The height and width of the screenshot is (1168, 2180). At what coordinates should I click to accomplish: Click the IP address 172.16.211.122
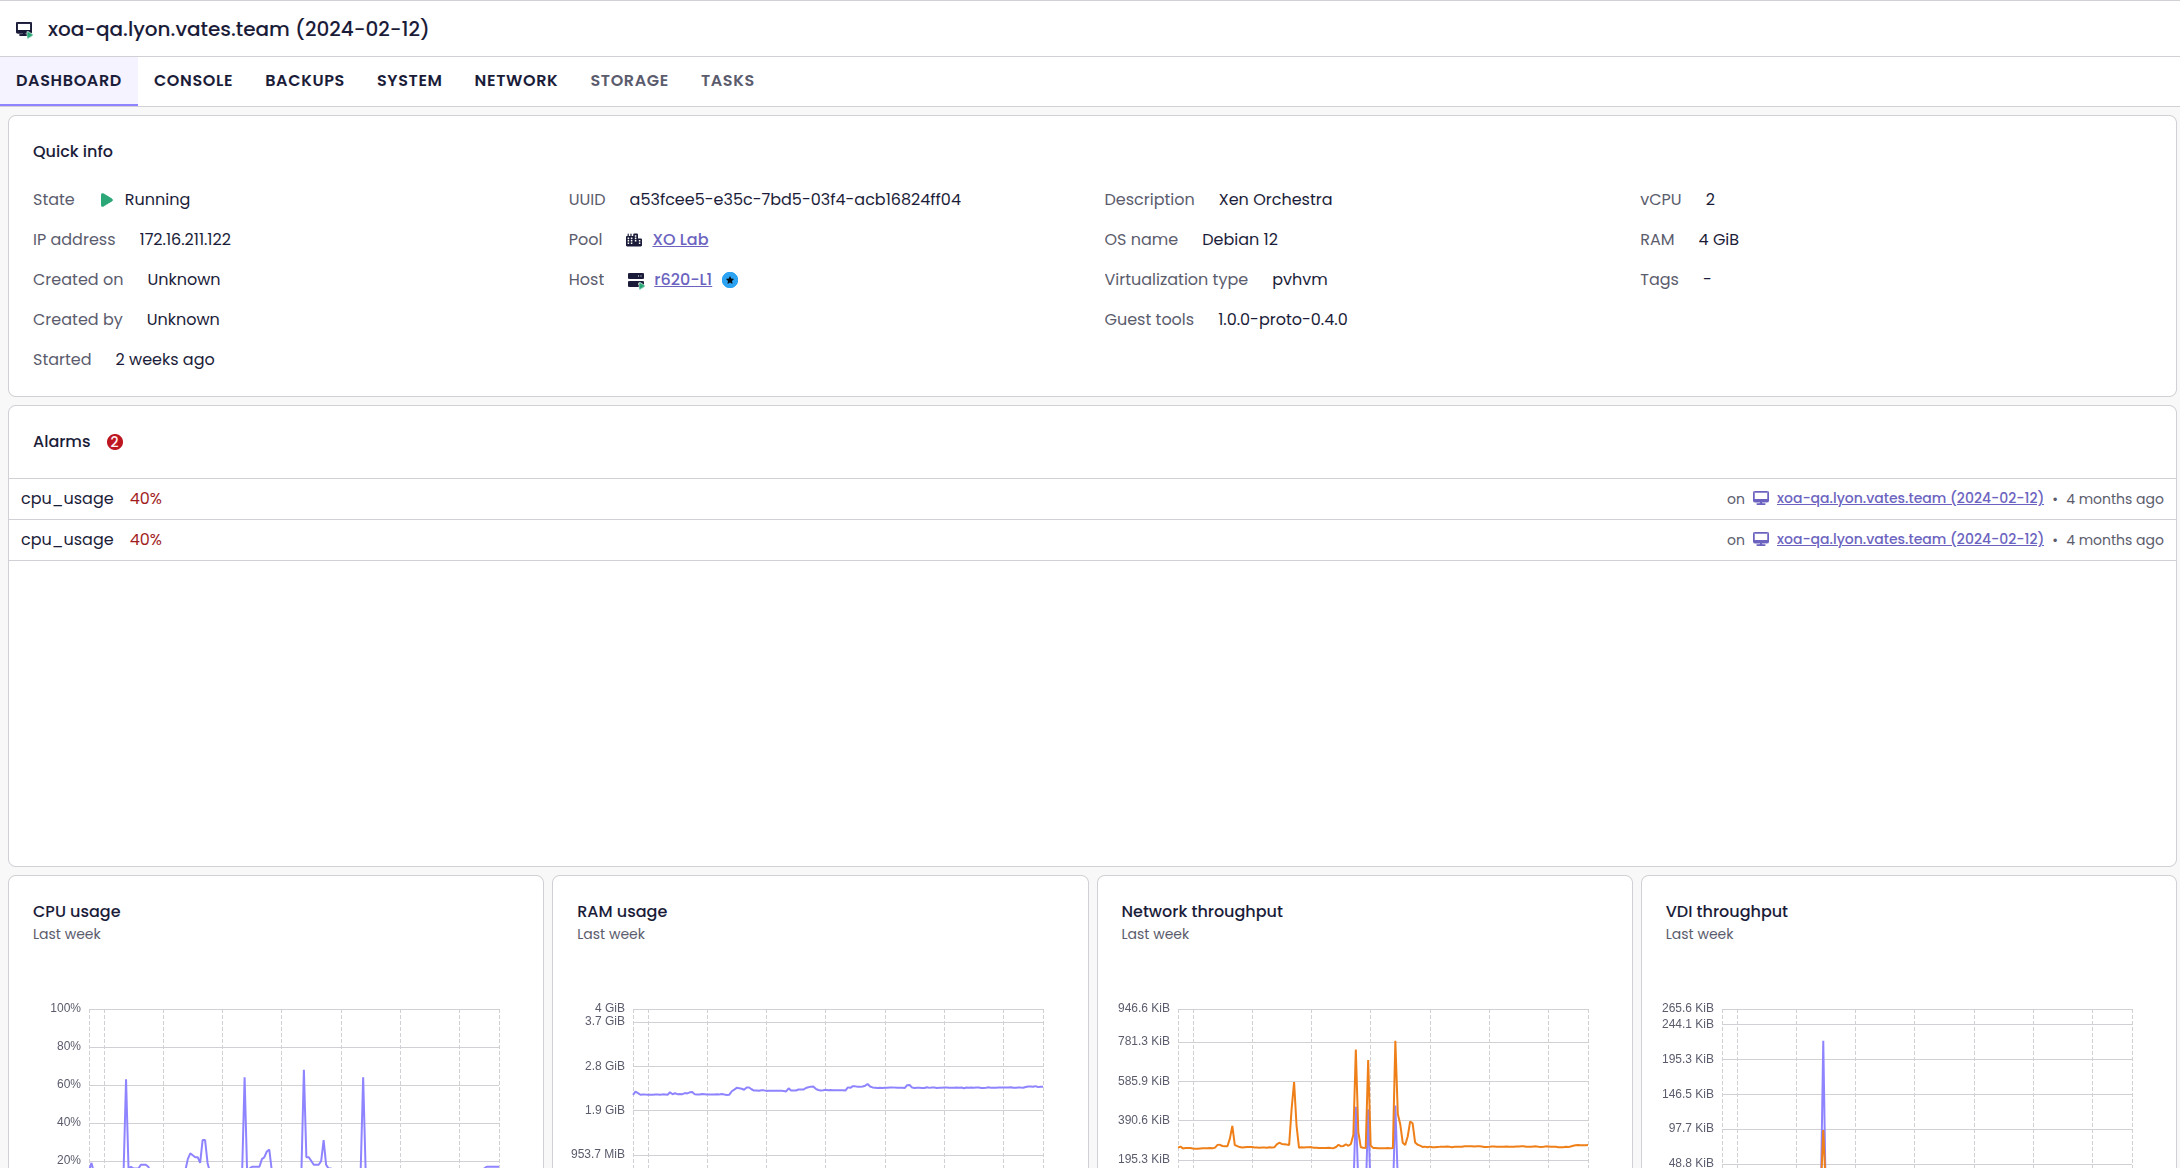(x=185, y=240)
